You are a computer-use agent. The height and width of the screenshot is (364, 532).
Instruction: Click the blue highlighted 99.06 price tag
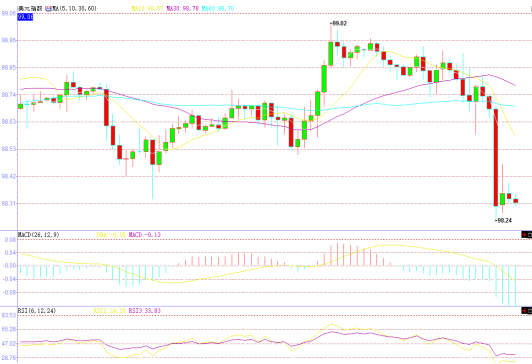pos(25,17)
